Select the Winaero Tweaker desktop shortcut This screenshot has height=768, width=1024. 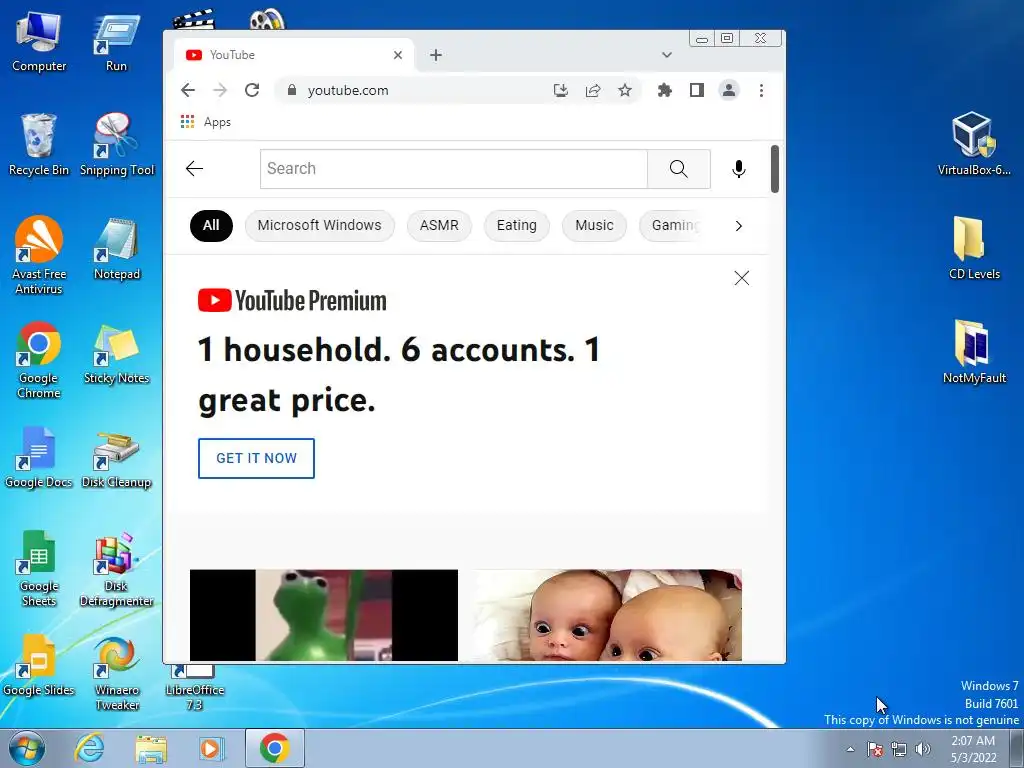pyautogui.click(x=117, y=673)
